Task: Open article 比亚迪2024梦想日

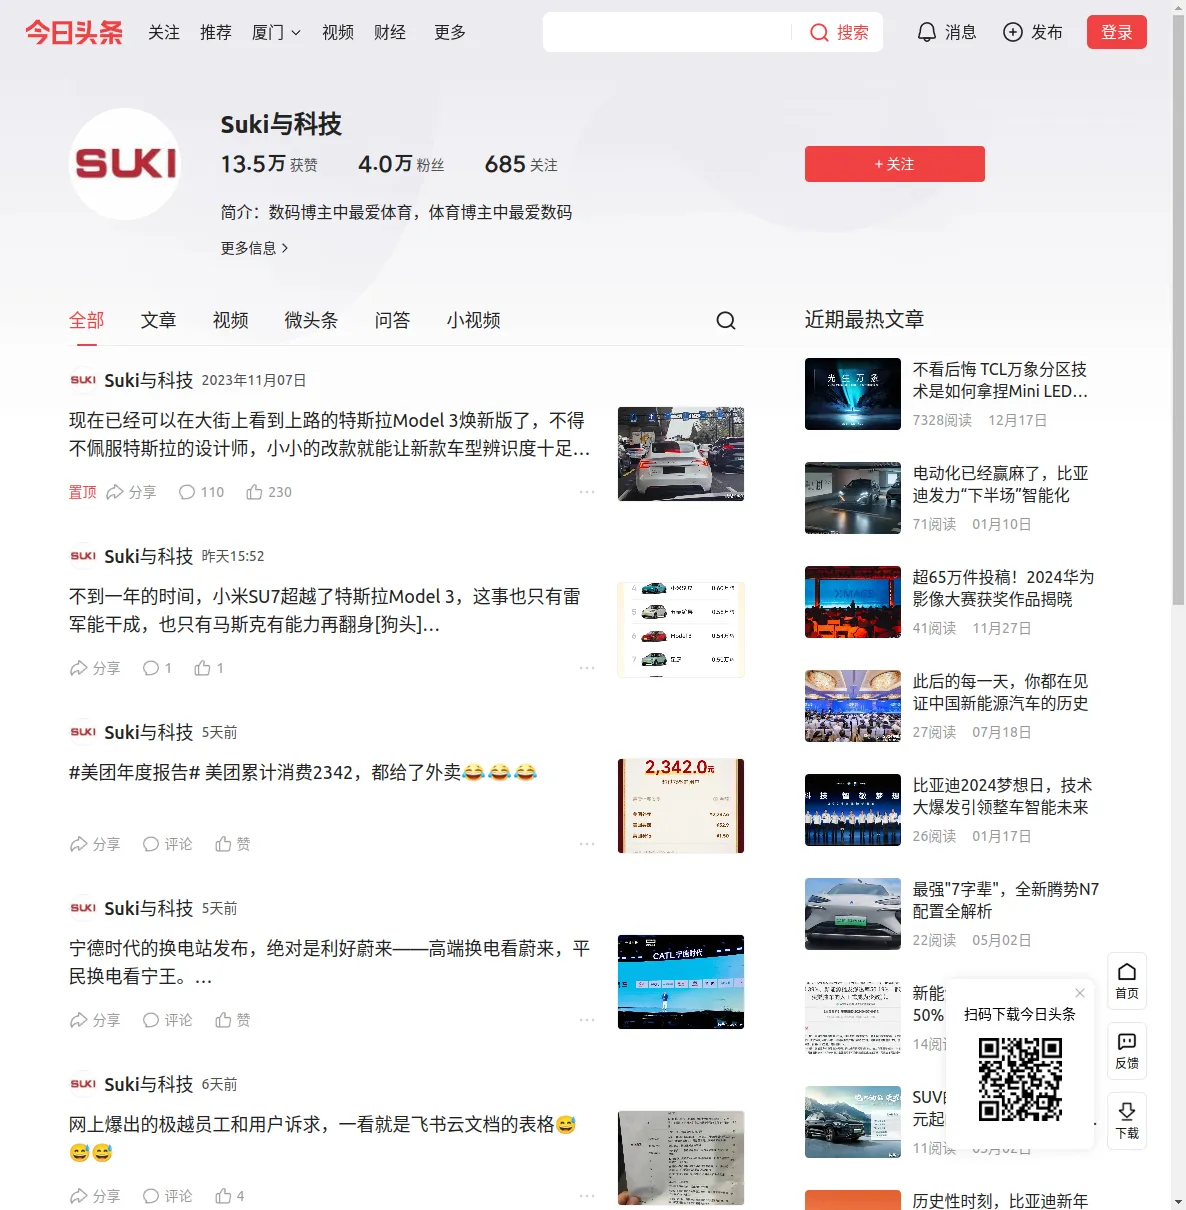Action: (1002, 796)
